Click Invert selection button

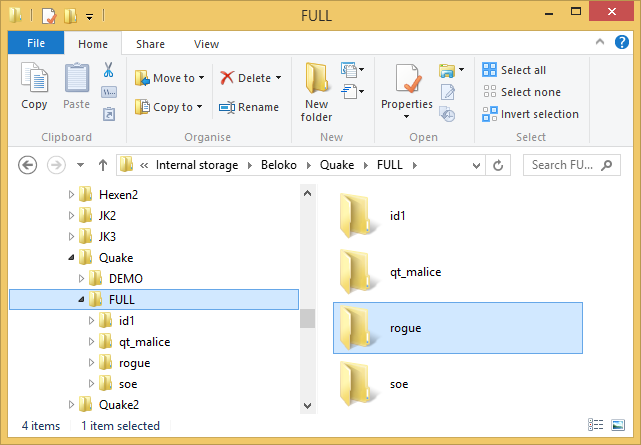[x=530, y=114]
